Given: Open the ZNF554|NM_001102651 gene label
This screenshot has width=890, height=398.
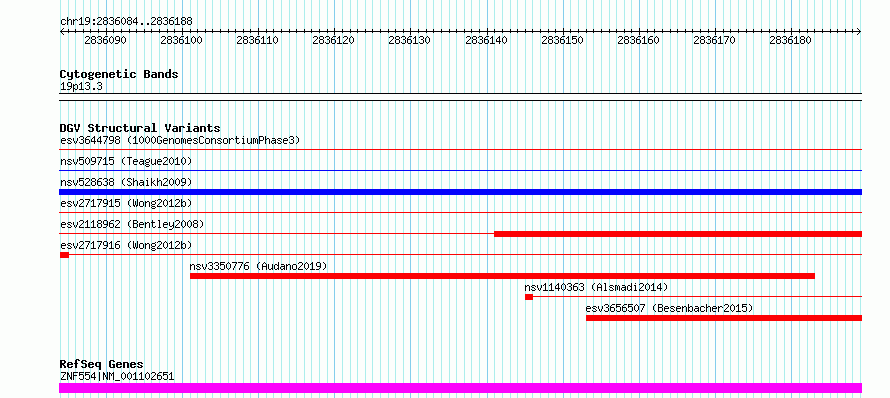Looking at the screenshot, I should pos(117,376).
